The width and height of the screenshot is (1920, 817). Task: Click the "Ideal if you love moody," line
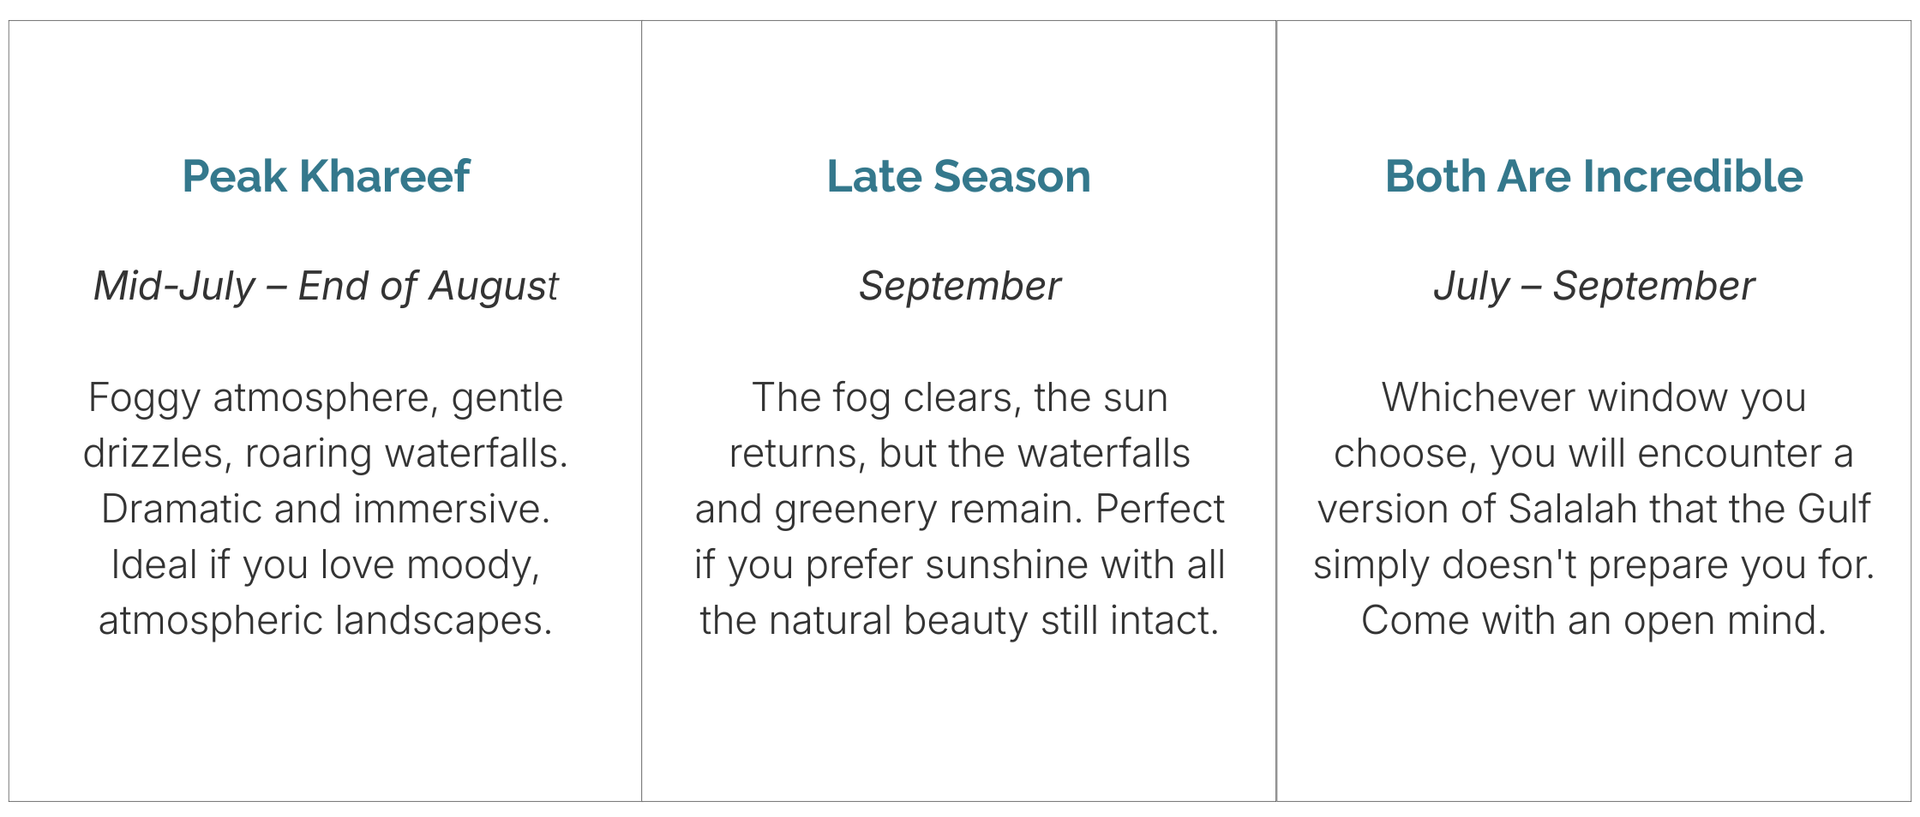pyautogui.click(x=325, y=565)
